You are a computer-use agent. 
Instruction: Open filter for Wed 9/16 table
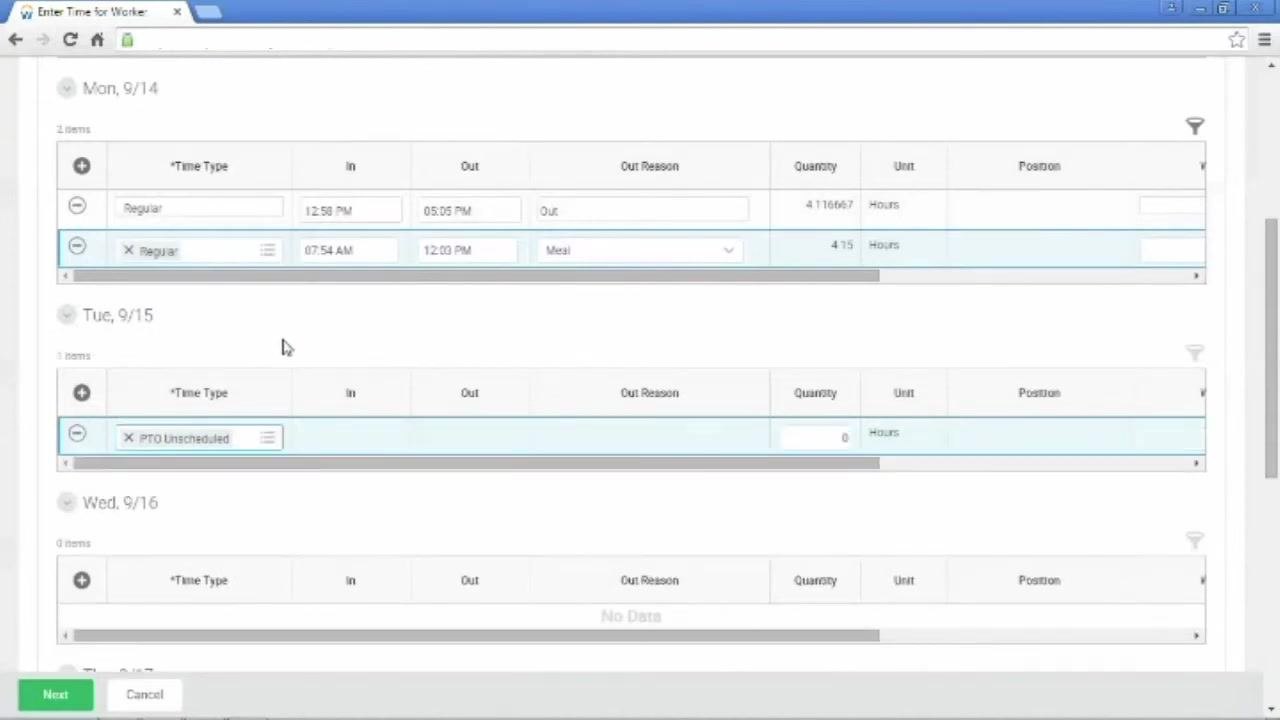[x=1195, y=540]
